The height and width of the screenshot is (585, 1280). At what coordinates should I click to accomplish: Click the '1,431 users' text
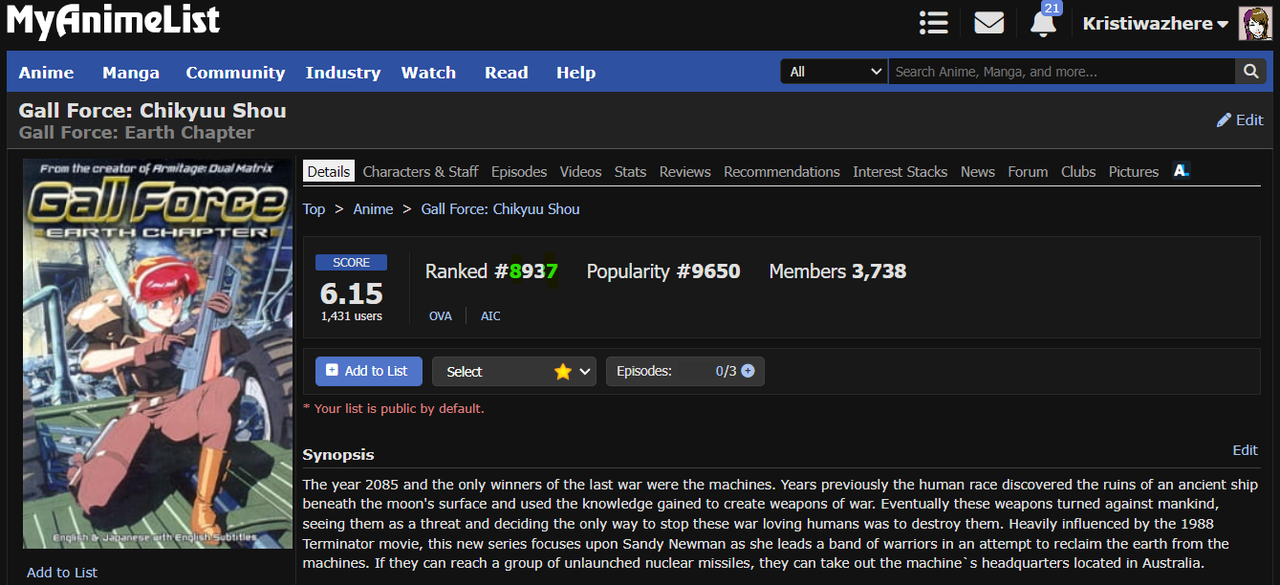tap(351, 316)
